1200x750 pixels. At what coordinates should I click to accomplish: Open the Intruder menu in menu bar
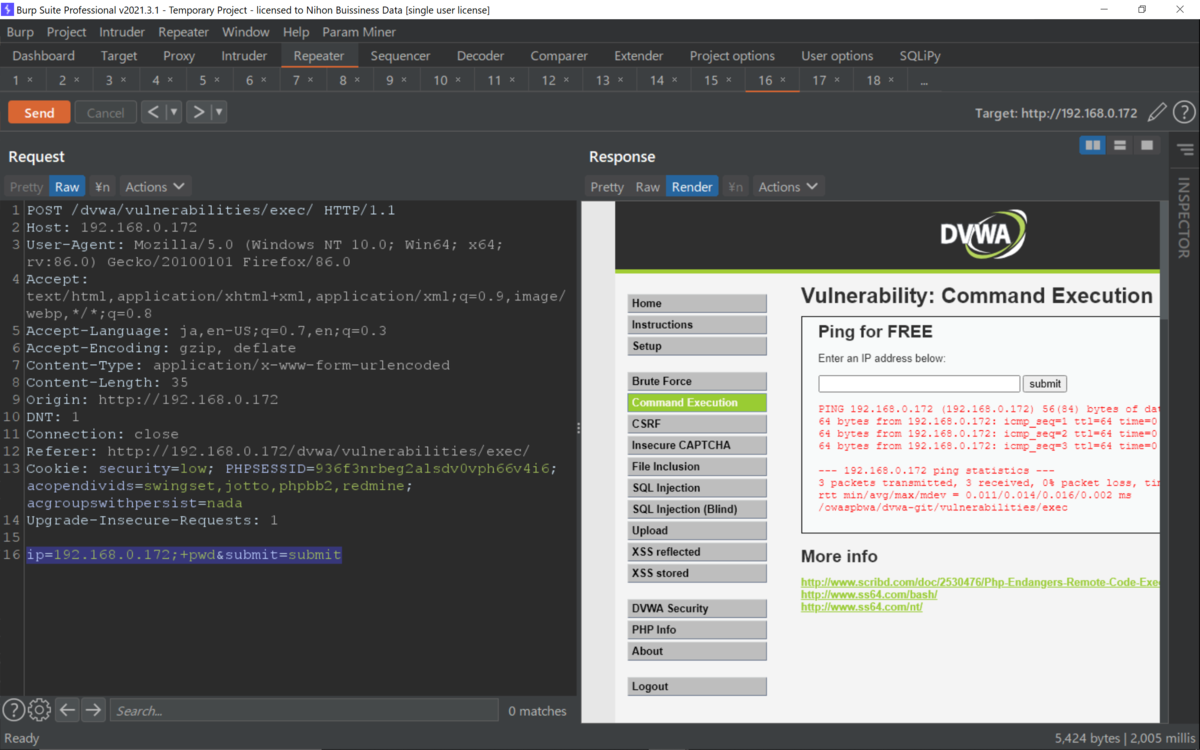pos(122,32)
